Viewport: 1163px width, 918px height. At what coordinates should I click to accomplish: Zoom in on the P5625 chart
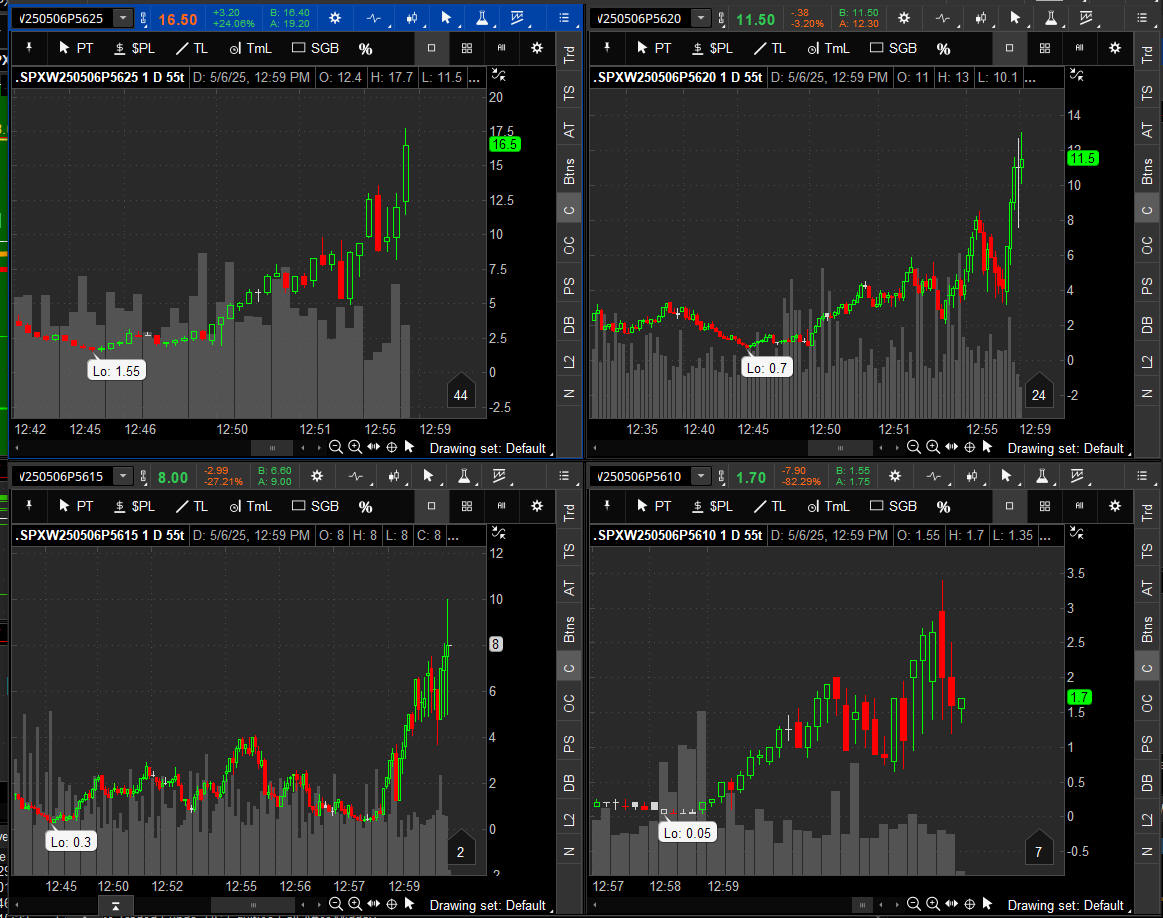click(x=354, y=448)
